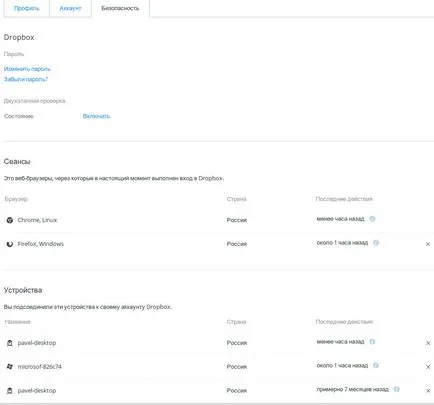Unlink pavel-desktop active 7 months ago
Image resolution: width=434 pixels, height=405 pixels.
tap(428, 391)
